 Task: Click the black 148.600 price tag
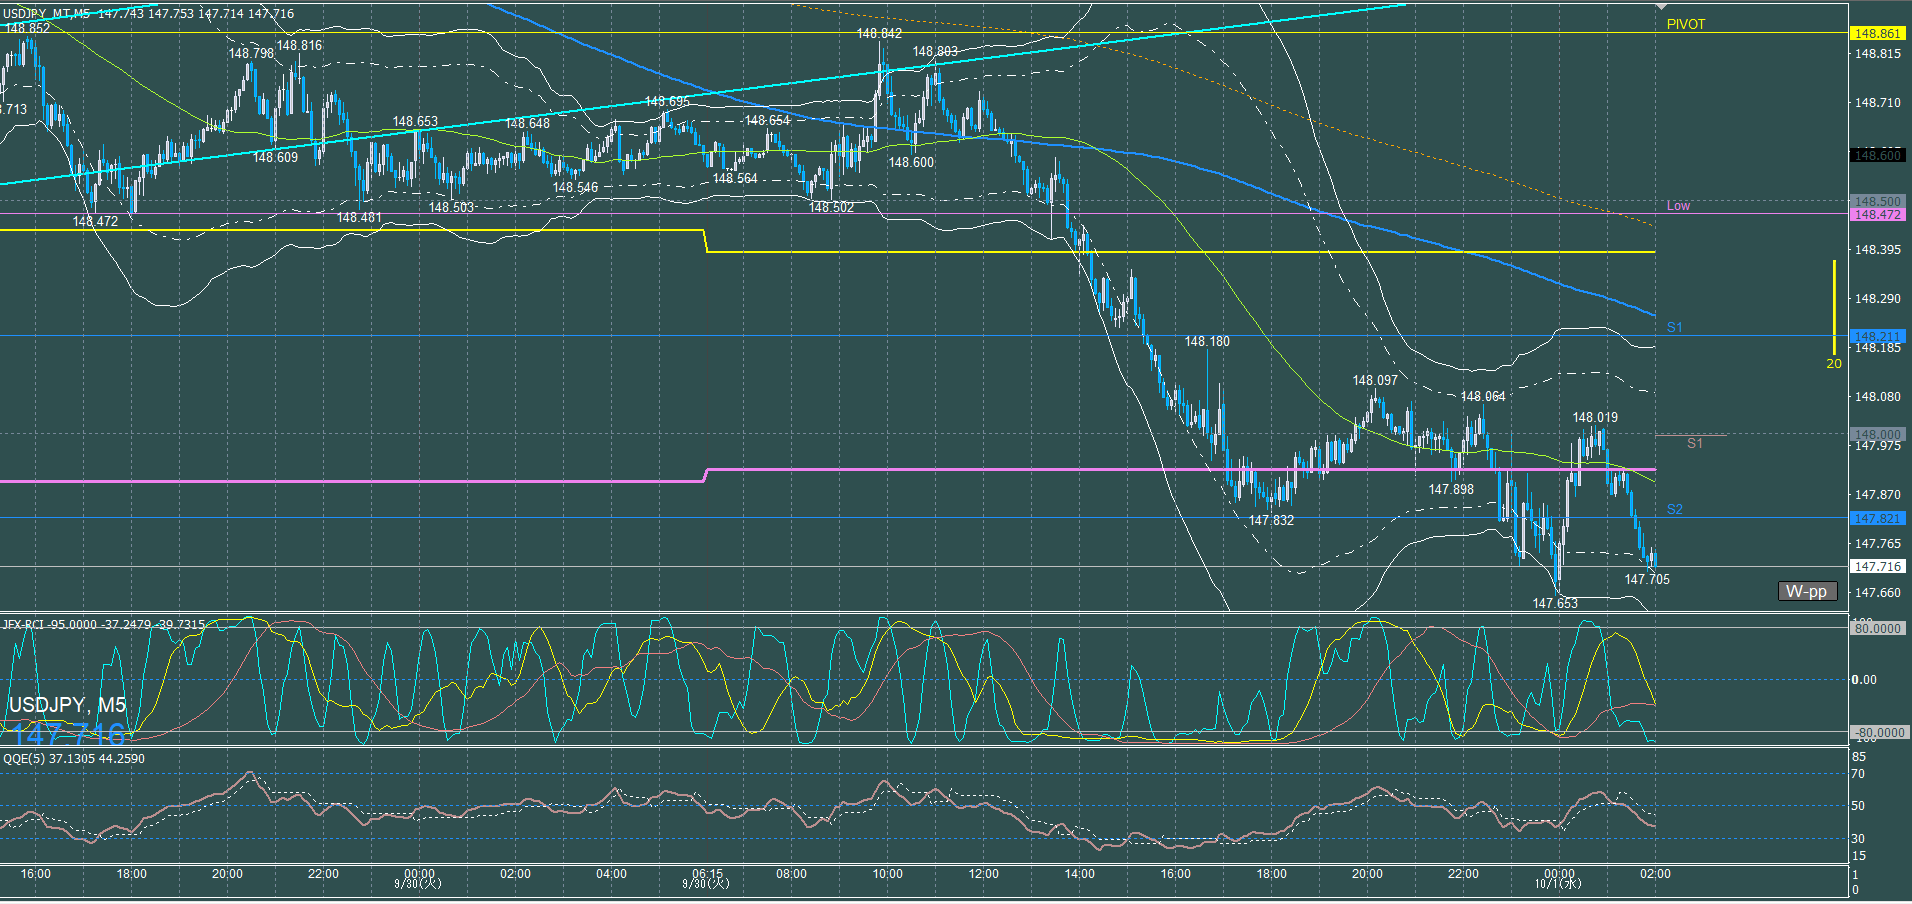click(x=1877, y=155)
